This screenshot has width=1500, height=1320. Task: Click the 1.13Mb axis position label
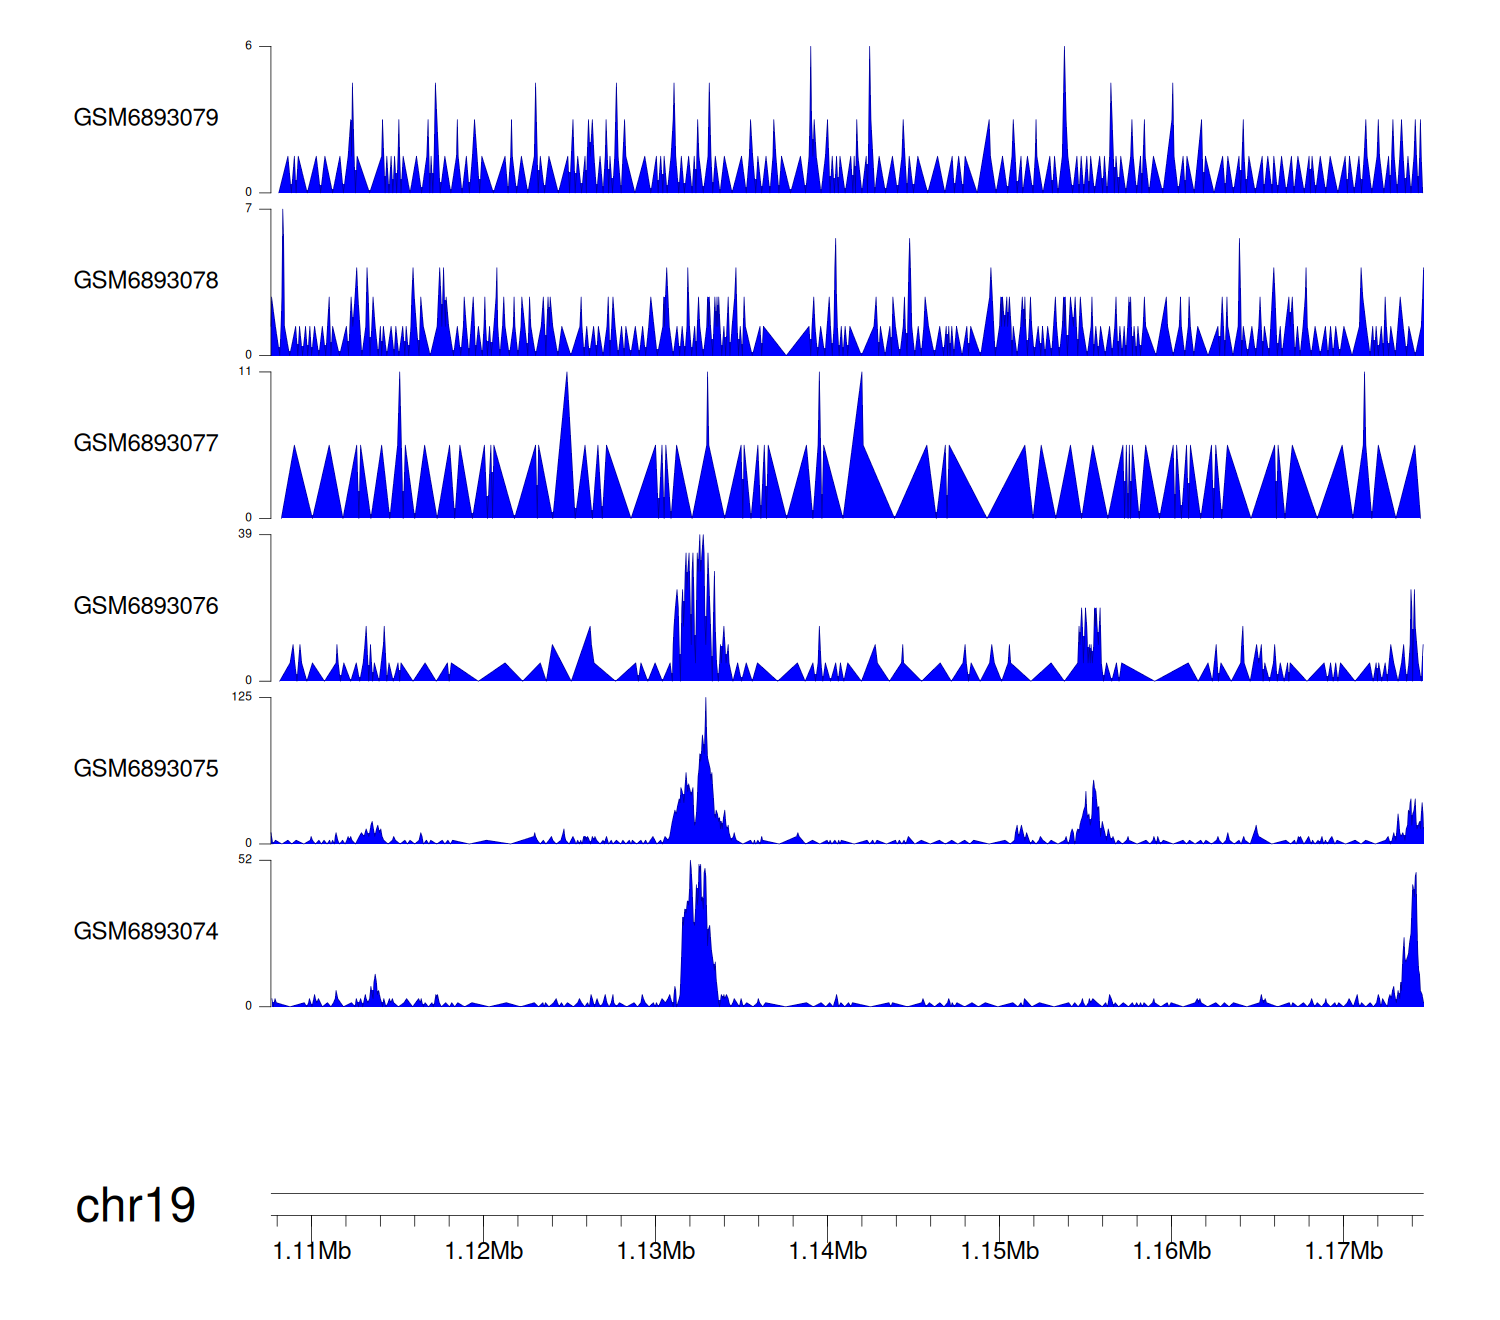[x=656, y=1251]
